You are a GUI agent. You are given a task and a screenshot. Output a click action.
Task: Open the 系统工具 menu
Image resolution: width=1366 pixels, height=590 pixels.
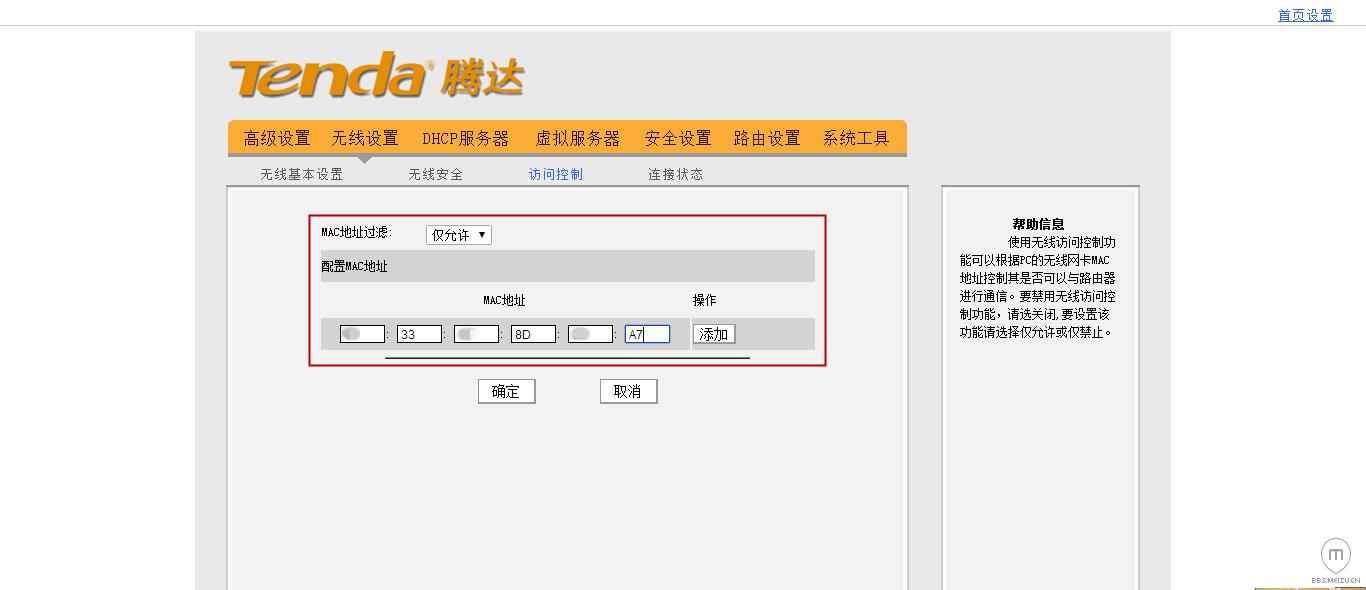tap(857, 138)
